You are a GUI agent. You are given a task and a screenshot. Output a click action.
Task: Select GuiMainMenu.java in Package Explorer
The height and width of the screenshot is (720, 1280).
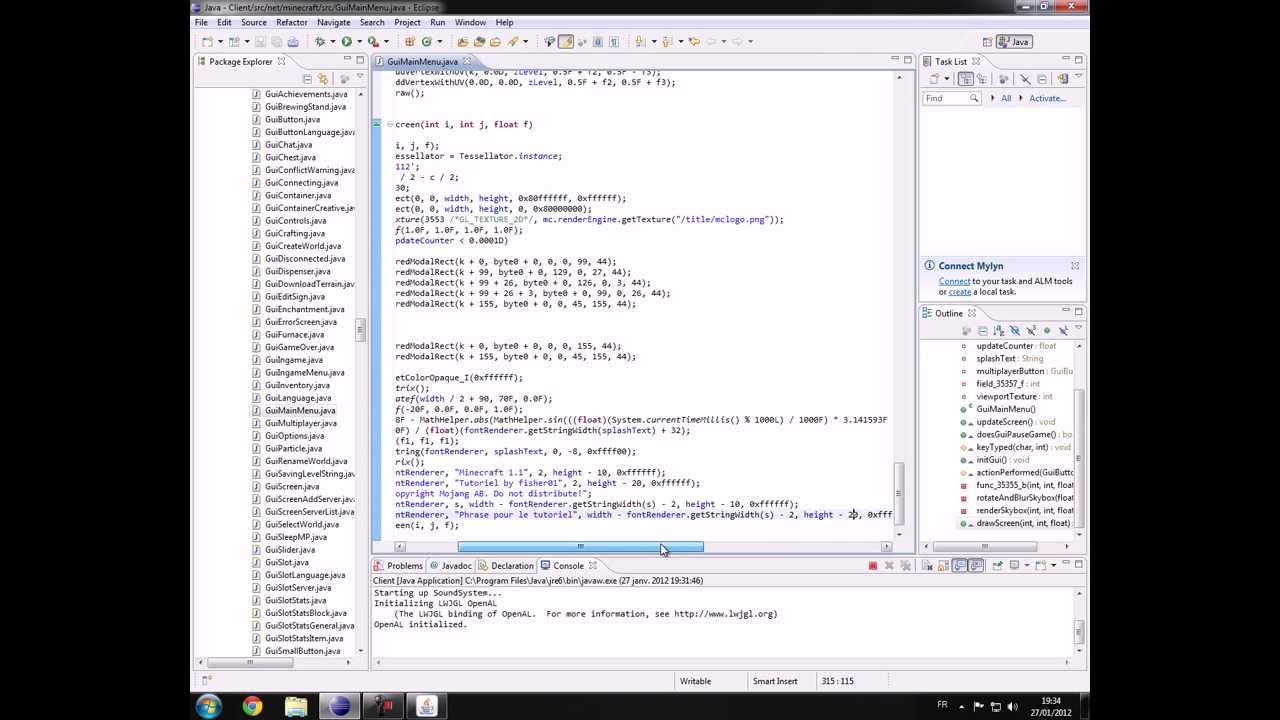(300, 410)
